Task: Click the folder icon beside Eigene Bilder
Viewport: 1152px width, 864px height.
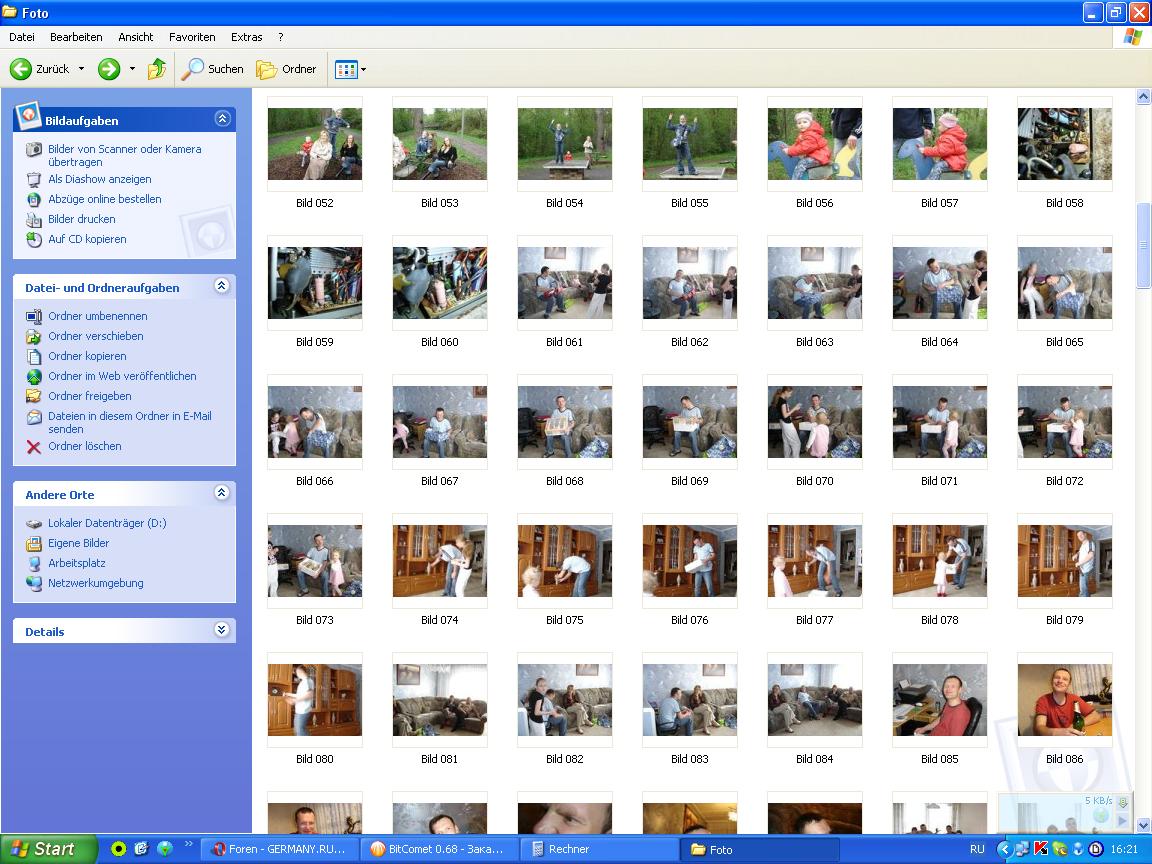Action: tap(34, 544)
